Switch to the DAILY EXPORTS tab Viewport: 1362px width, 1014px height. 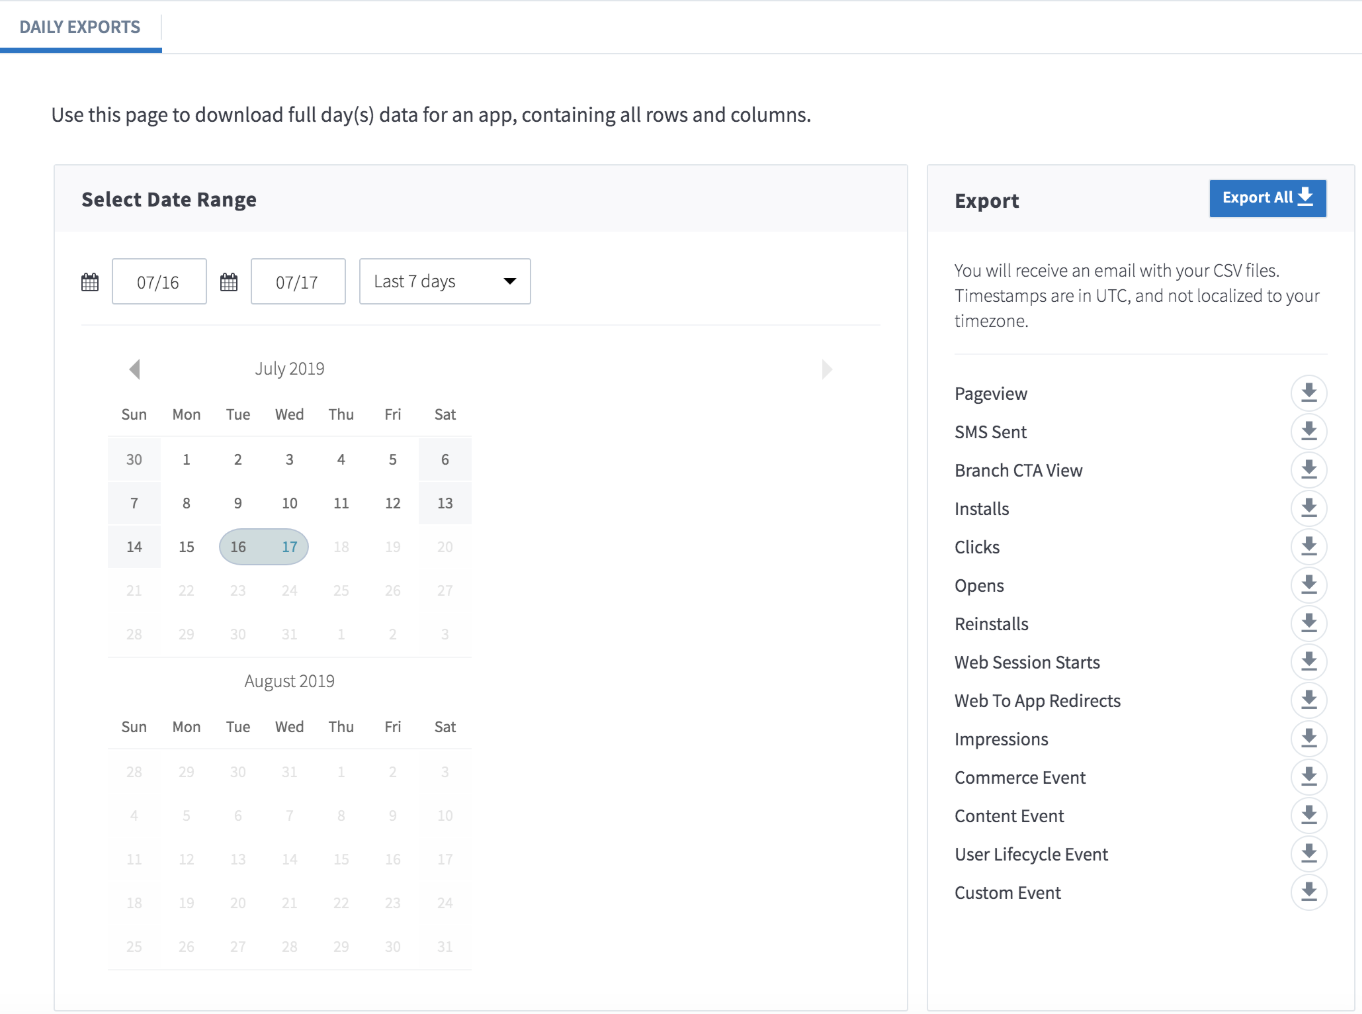point(80,26)
